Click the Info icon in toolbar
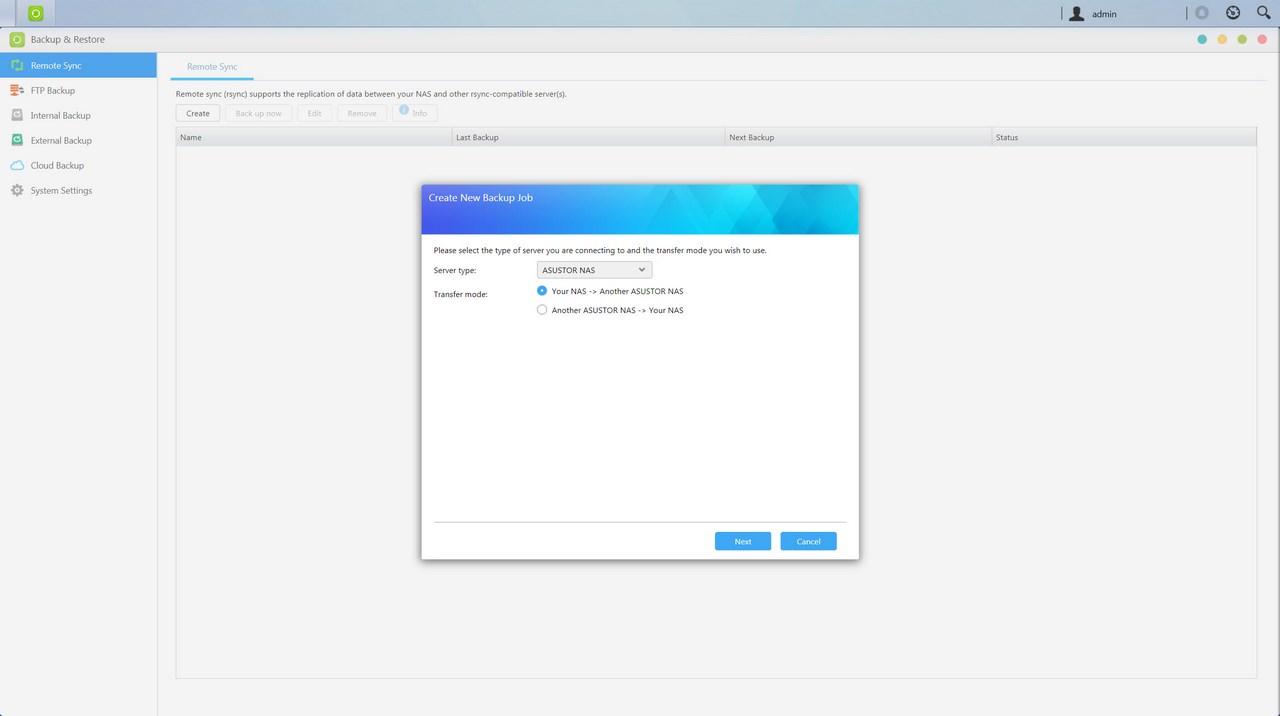The width and height of the screenshot is (1280, 716). click(404, 110)
